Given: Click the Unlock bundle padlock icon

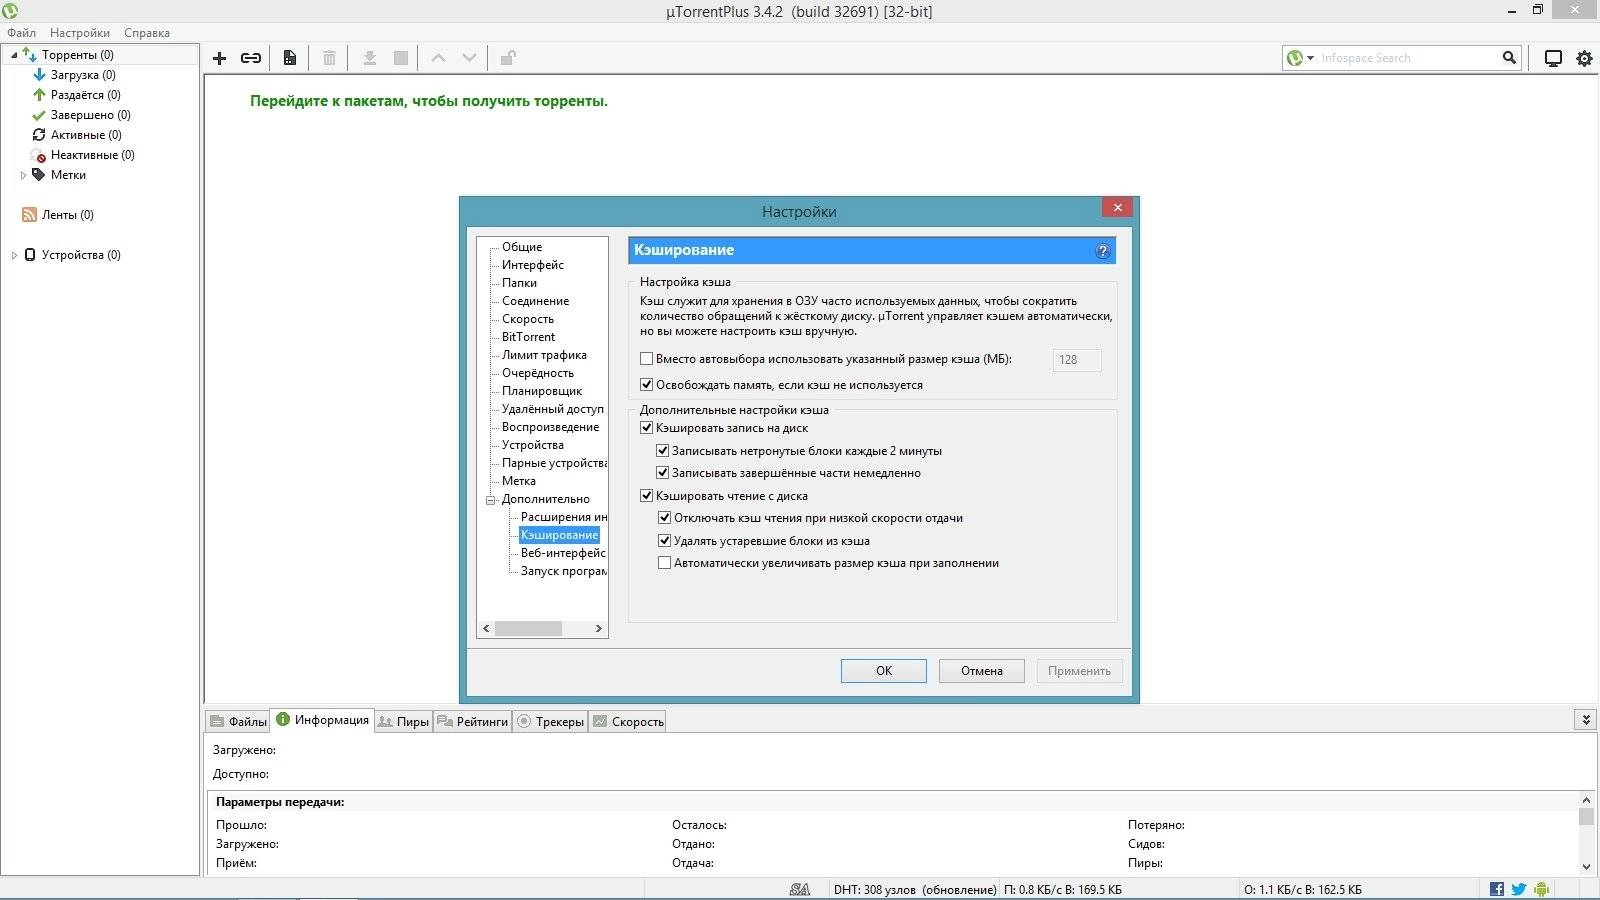Looking at the screenshot, I should pyautogui.click(x=508, y=58).
